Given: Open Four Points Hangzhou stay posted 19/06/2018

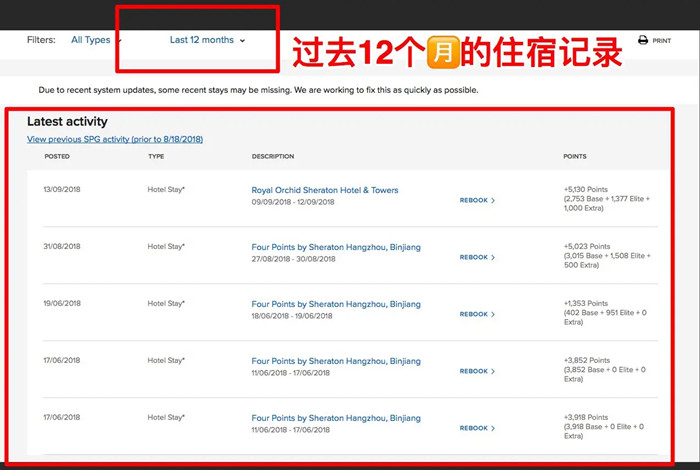Looking at the screenshot, I should pyautogui.click(x=336, y=304).
